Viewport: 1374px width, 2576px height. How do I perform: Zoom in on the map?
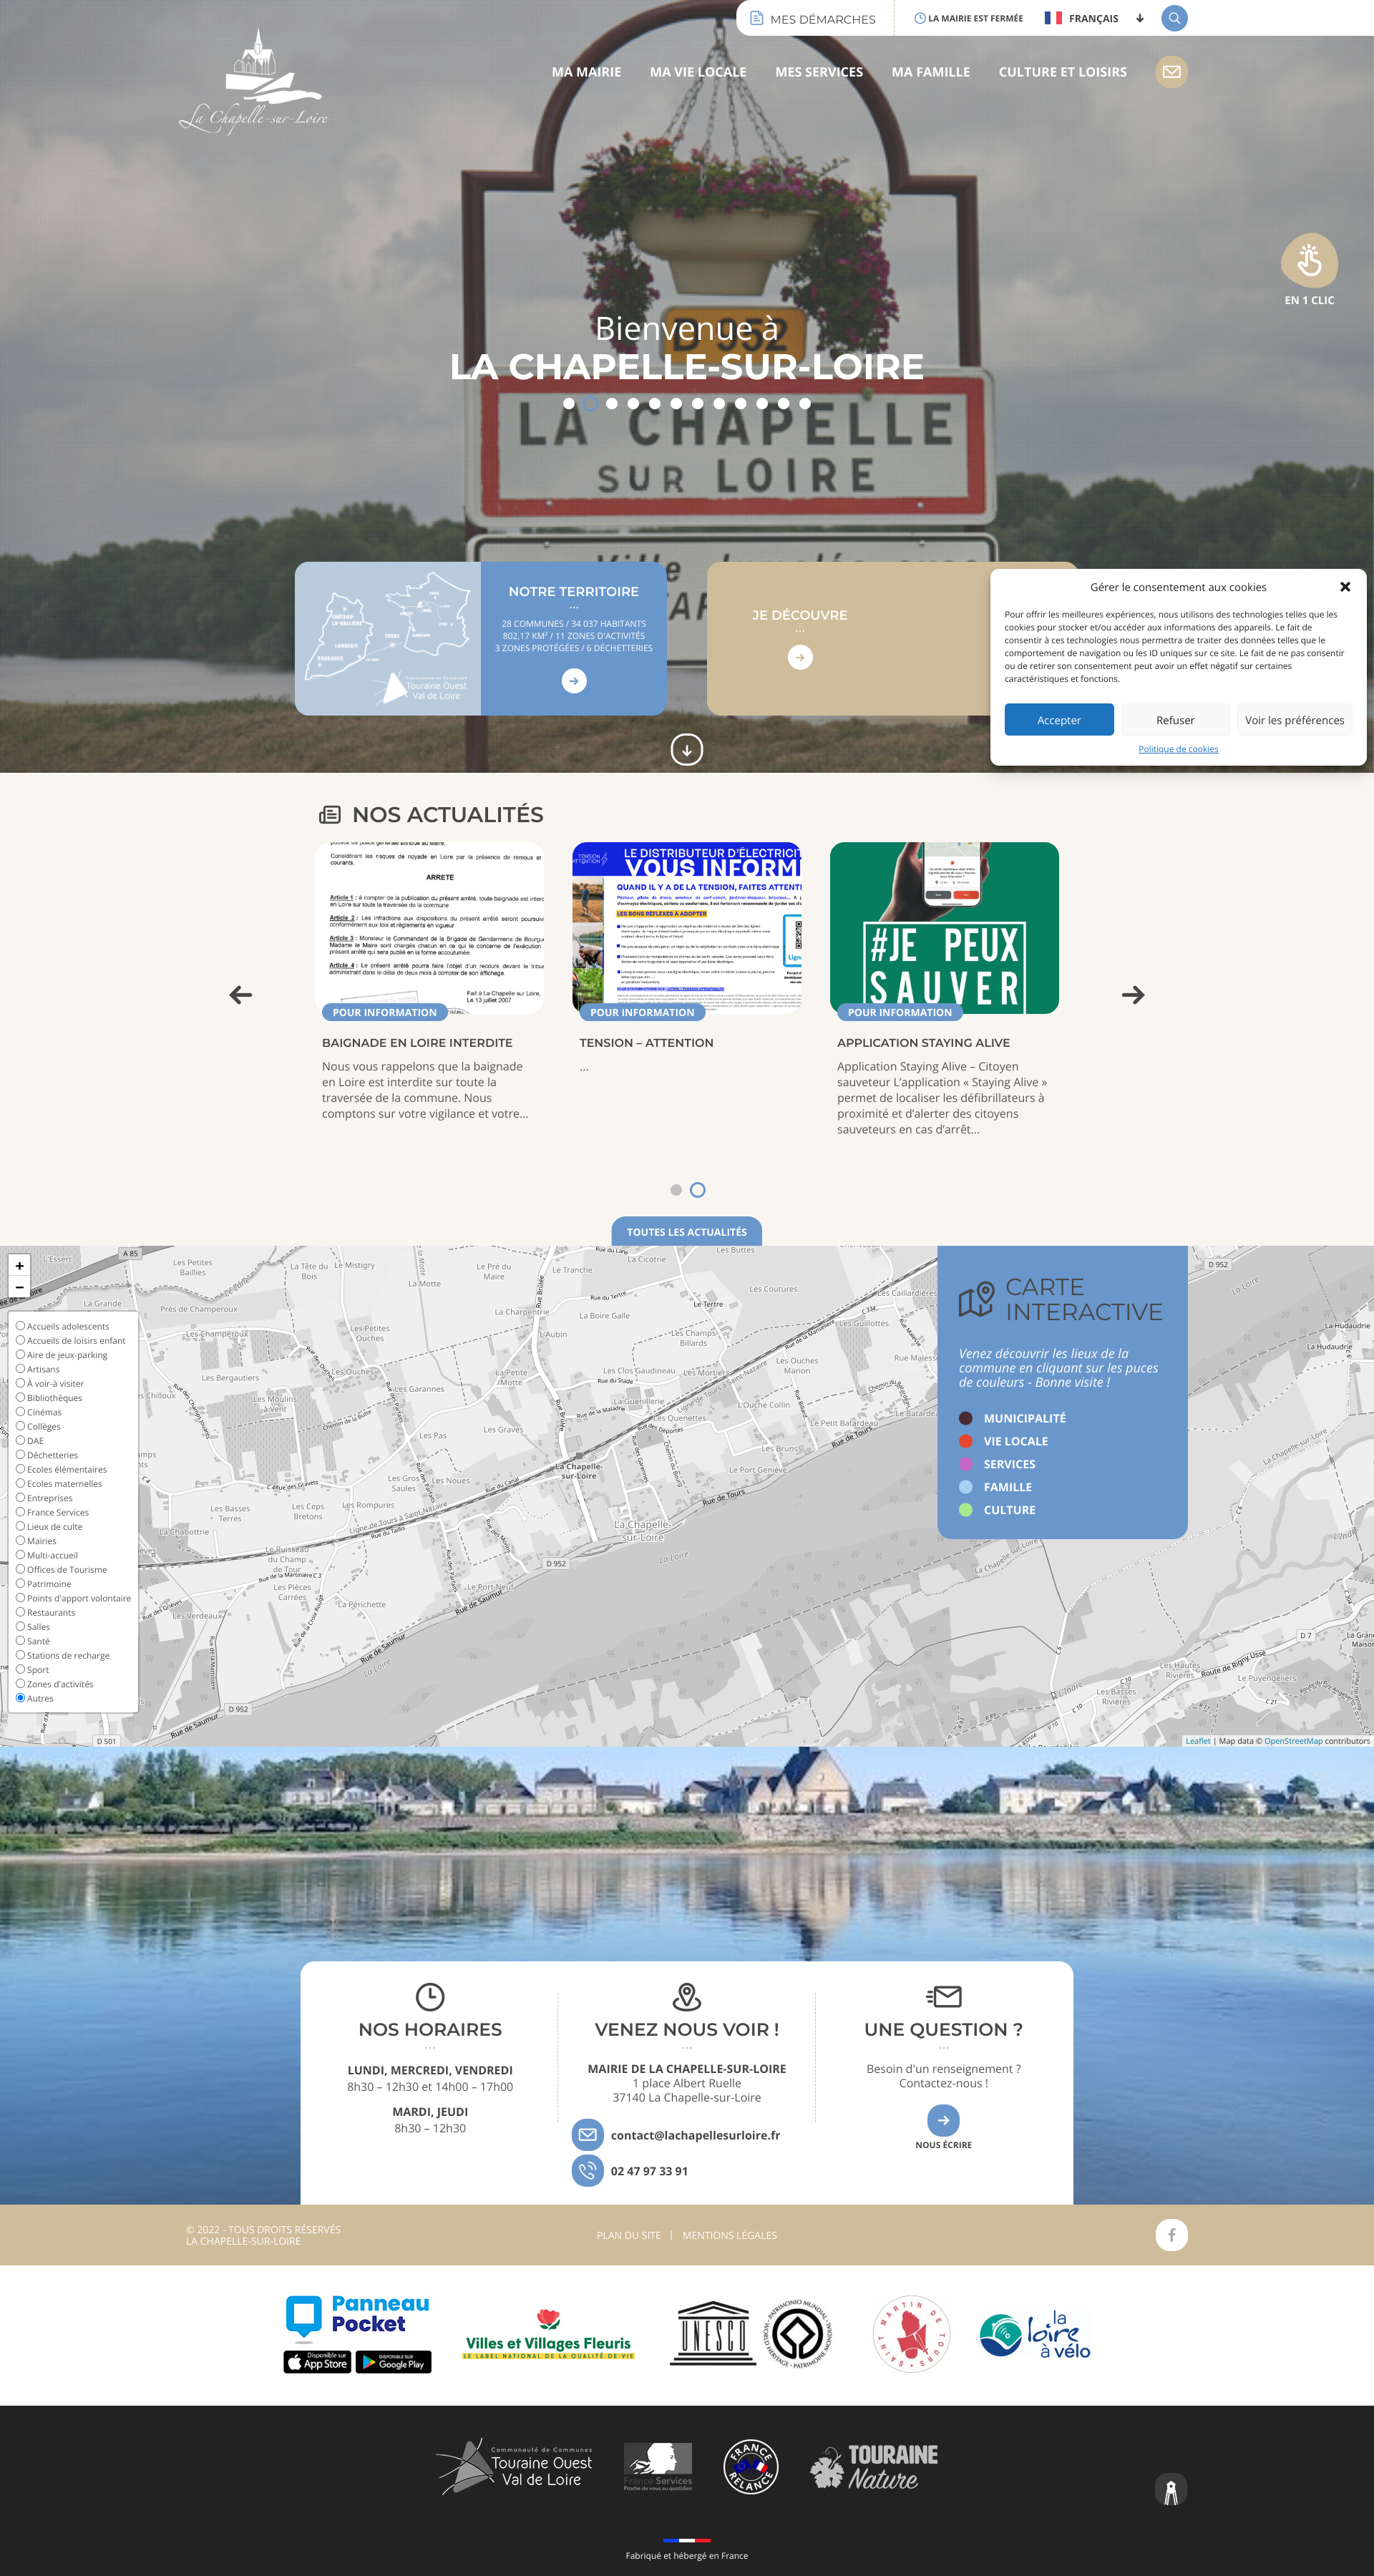(x=19, y=1265)
